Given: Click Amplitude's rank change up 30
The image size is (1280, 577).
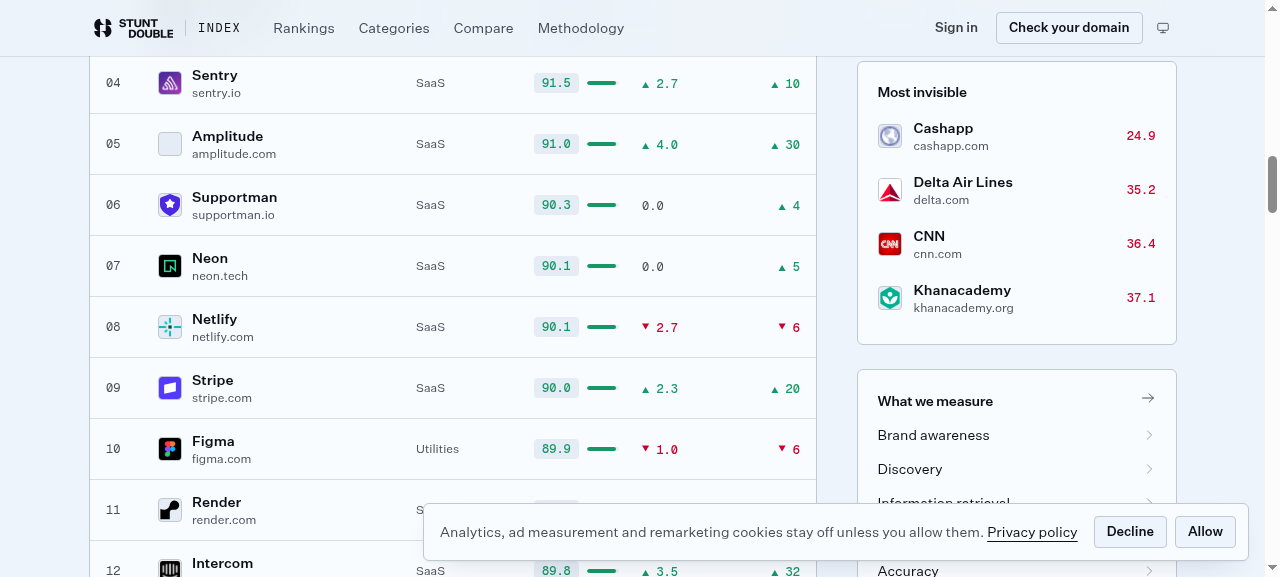Looking at the screenshot, I should 785,145.
